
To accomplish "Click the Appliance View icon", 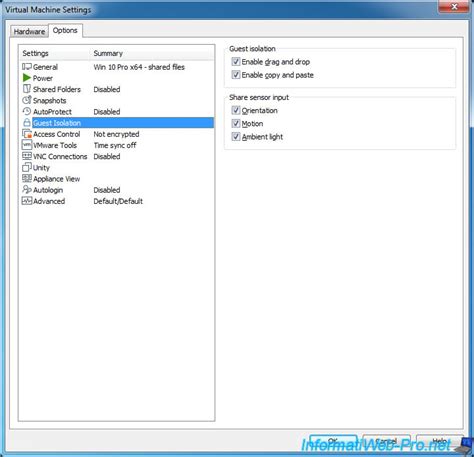I will point(27,178).
